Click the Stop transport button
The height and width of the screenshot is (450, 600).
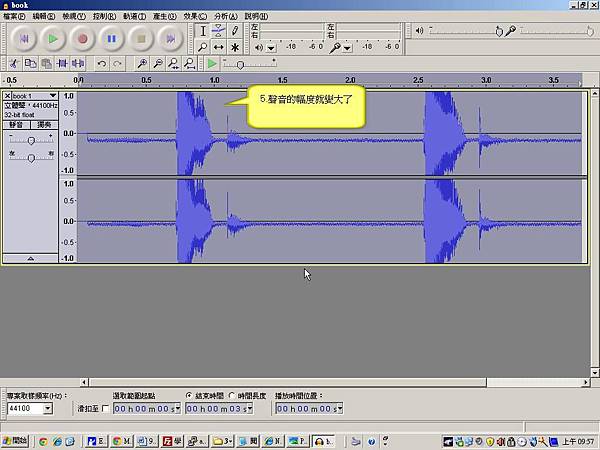pos(142,39)
